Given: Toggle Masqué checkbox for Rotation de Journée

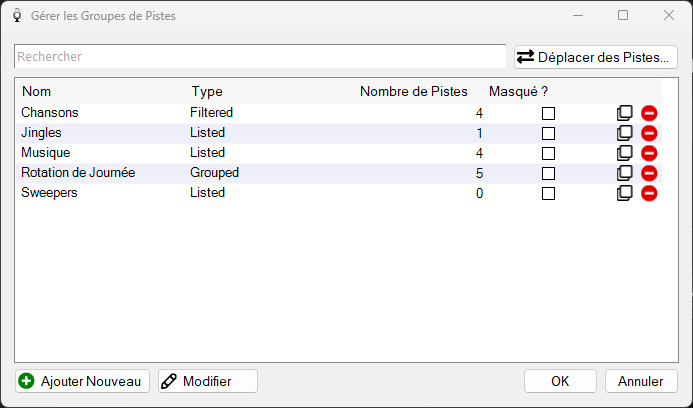Looking at the screenshot, I should tap(548, 173).
